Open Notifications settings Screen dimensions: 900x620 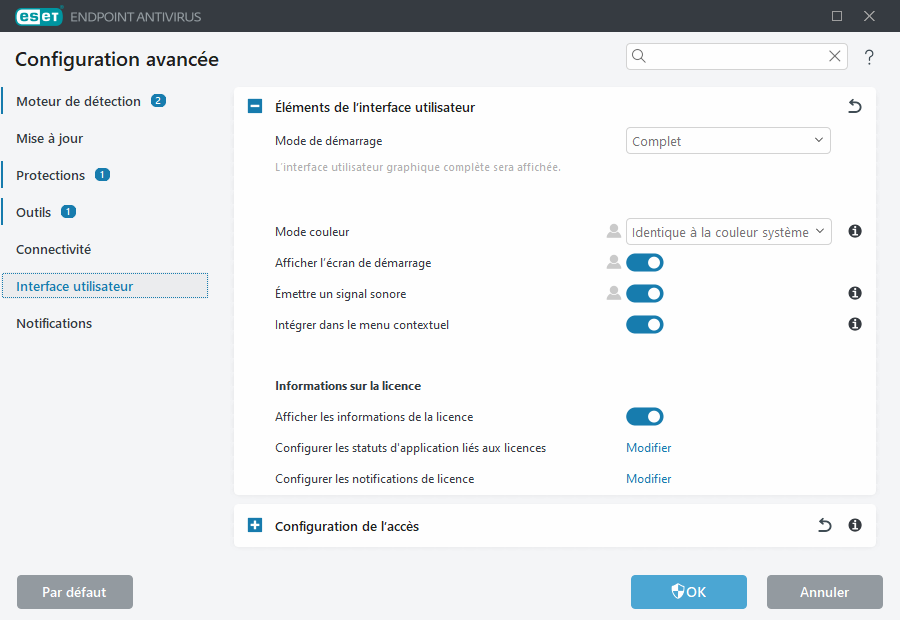click(x=54, y=324)
